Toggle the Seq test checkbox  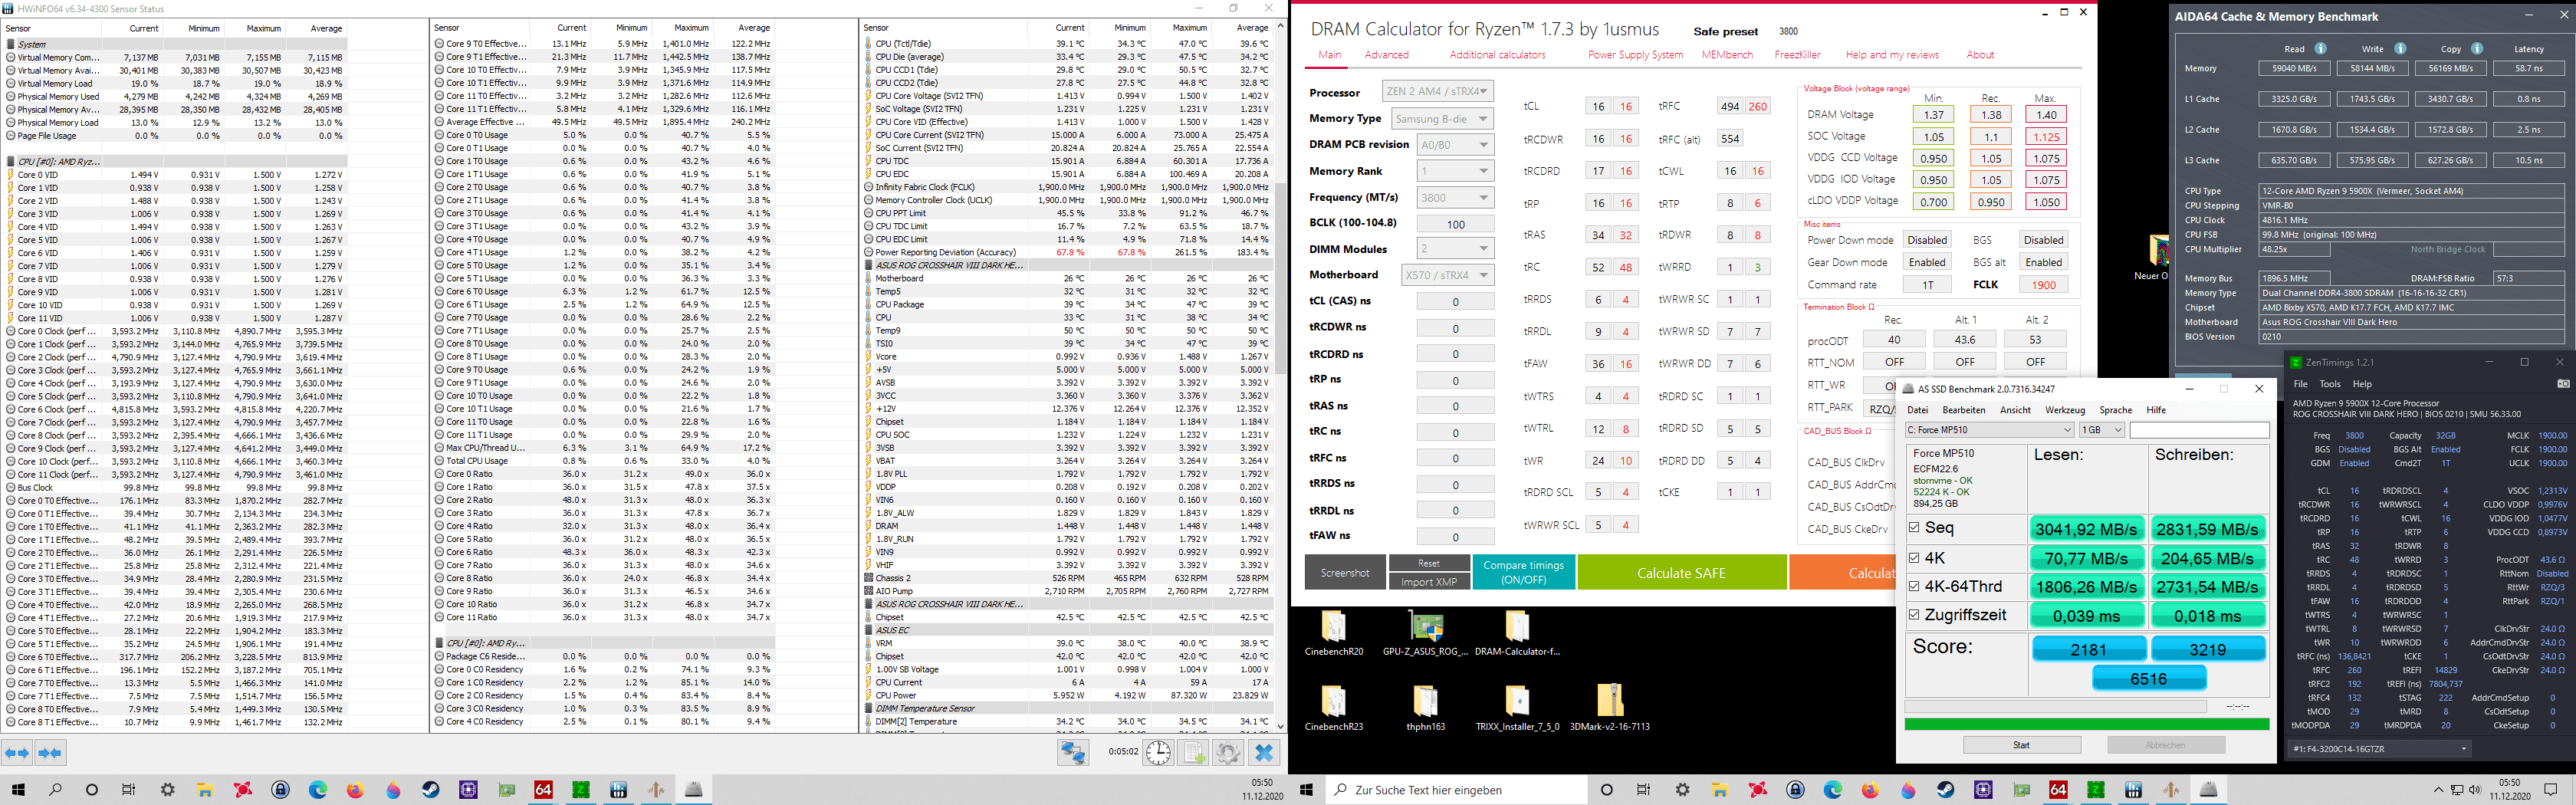click(1914, 528)
